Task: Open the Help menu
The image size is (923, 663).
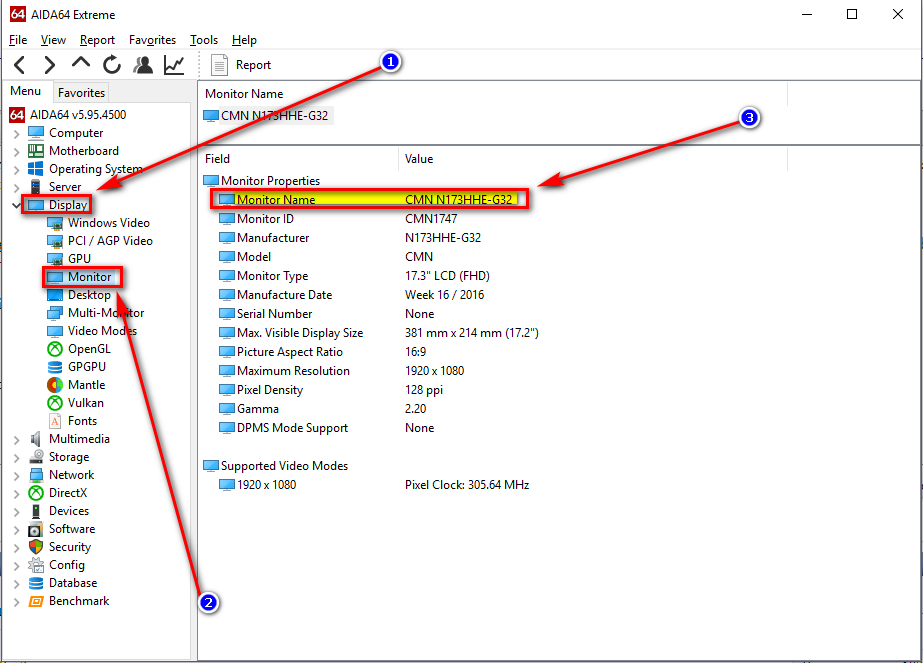Action: click(244, 40)
